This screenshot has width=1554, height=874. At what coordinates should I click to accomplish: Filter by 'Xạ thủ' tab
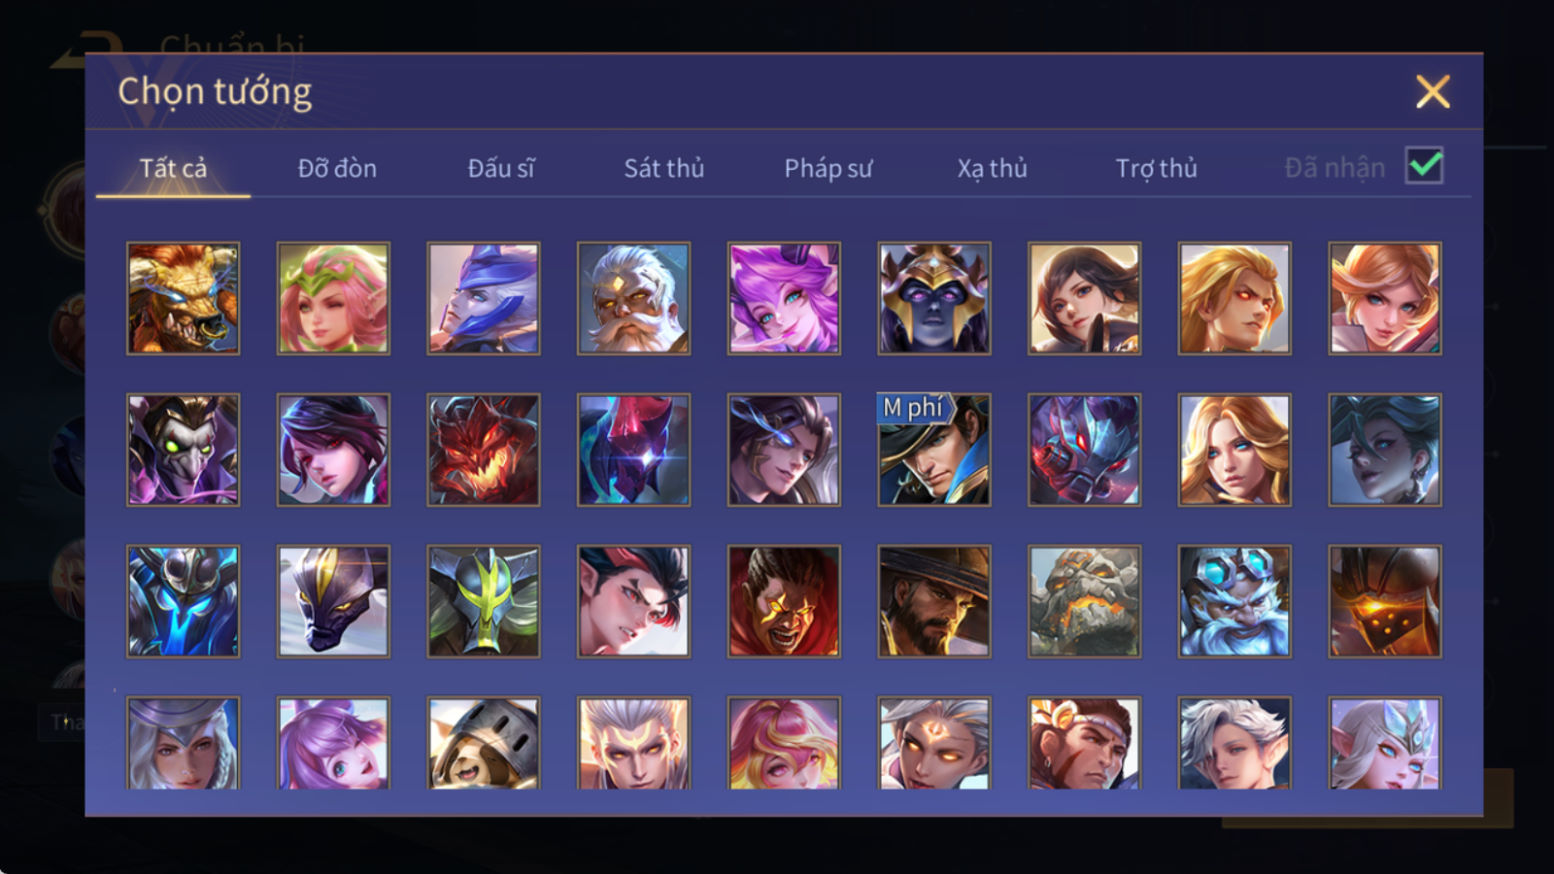[x=992, y=168]
